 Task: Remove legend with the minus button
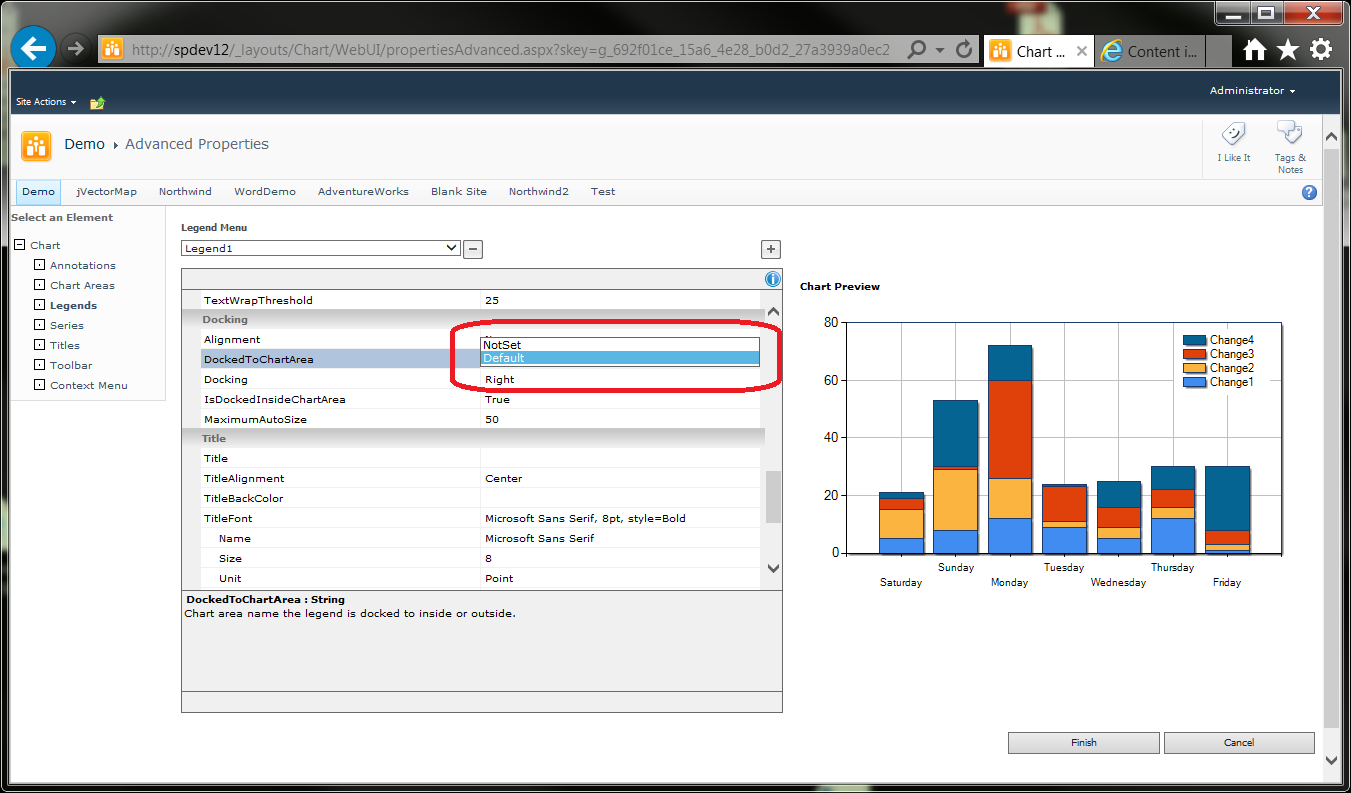click(x=473, y=249)
